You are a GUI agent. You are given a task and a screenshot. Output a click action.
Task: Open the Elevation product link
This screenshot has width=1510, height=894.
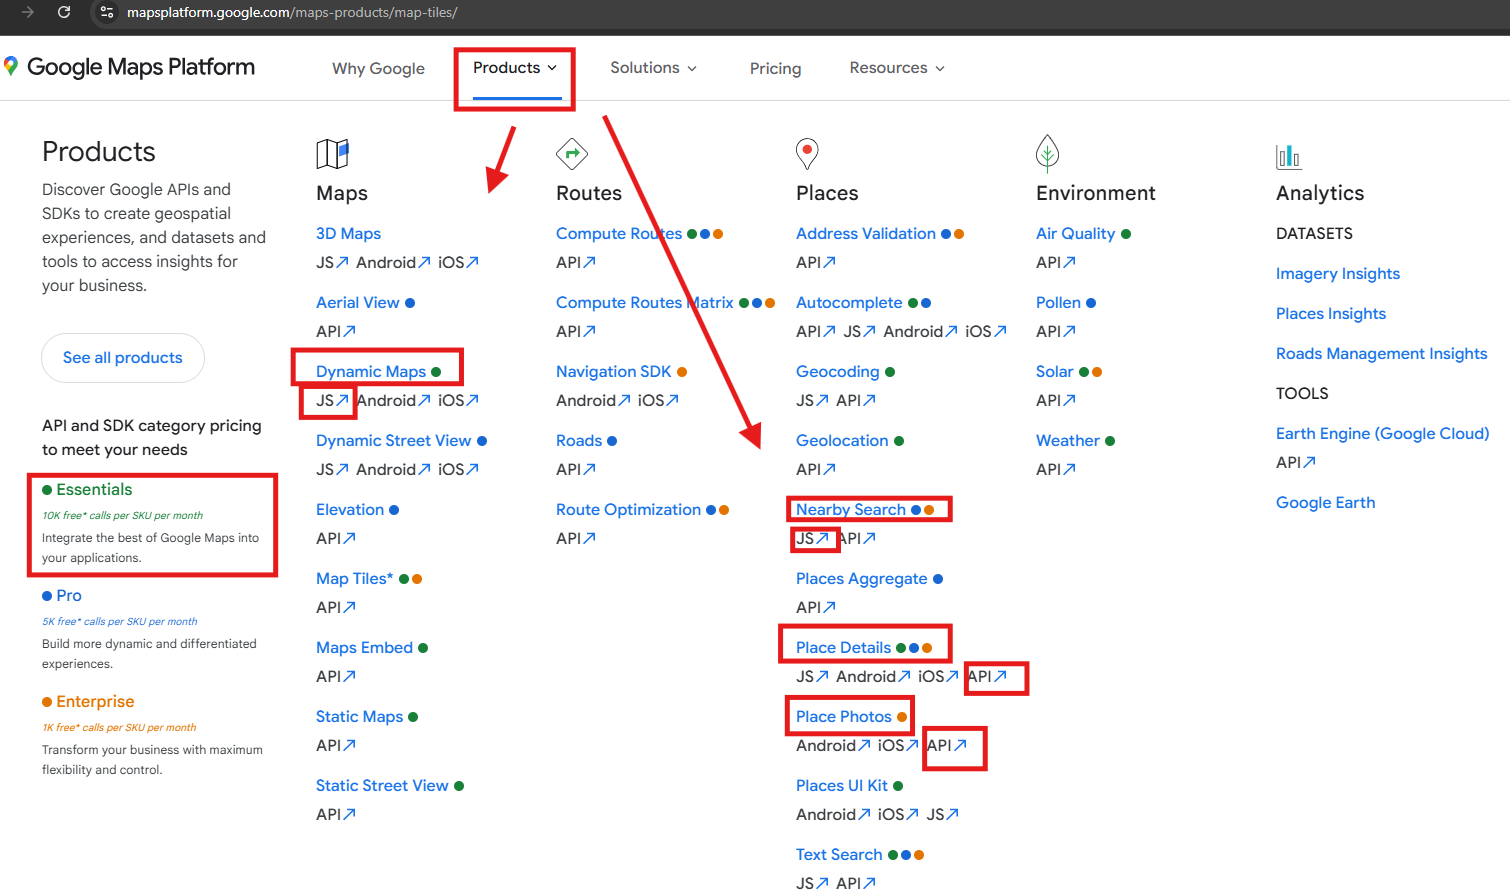pos(350,509)
